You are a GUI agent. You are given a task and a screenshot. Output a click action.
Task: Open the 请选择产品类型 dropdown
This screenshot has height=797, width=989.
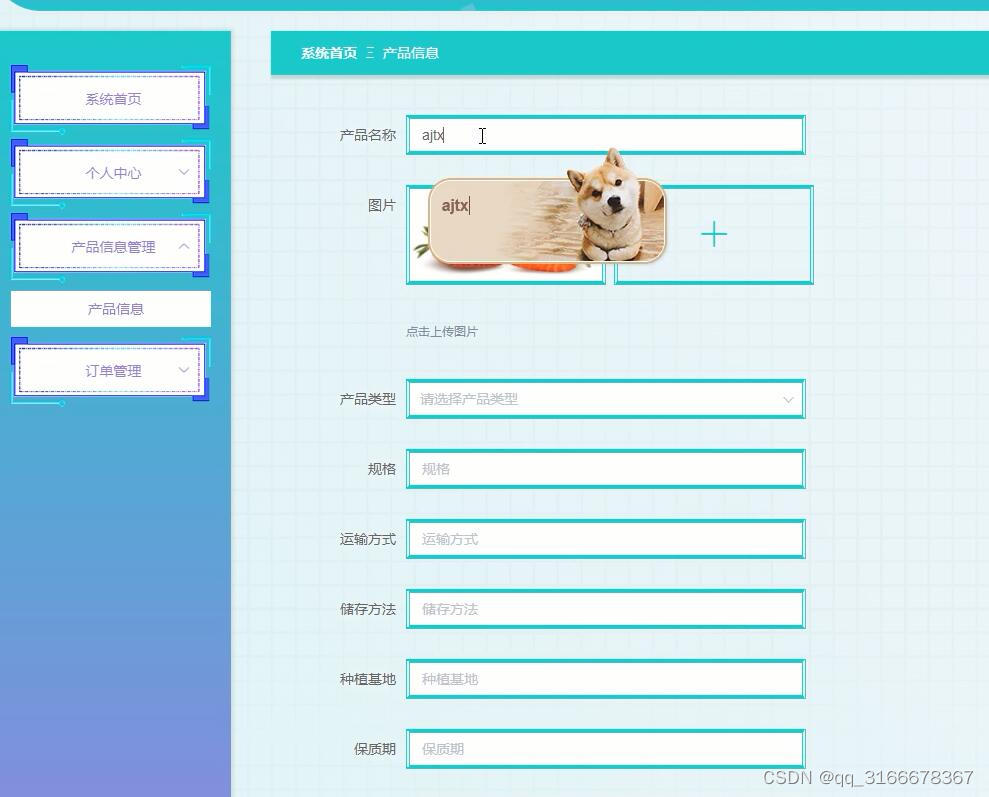point(605,398)
